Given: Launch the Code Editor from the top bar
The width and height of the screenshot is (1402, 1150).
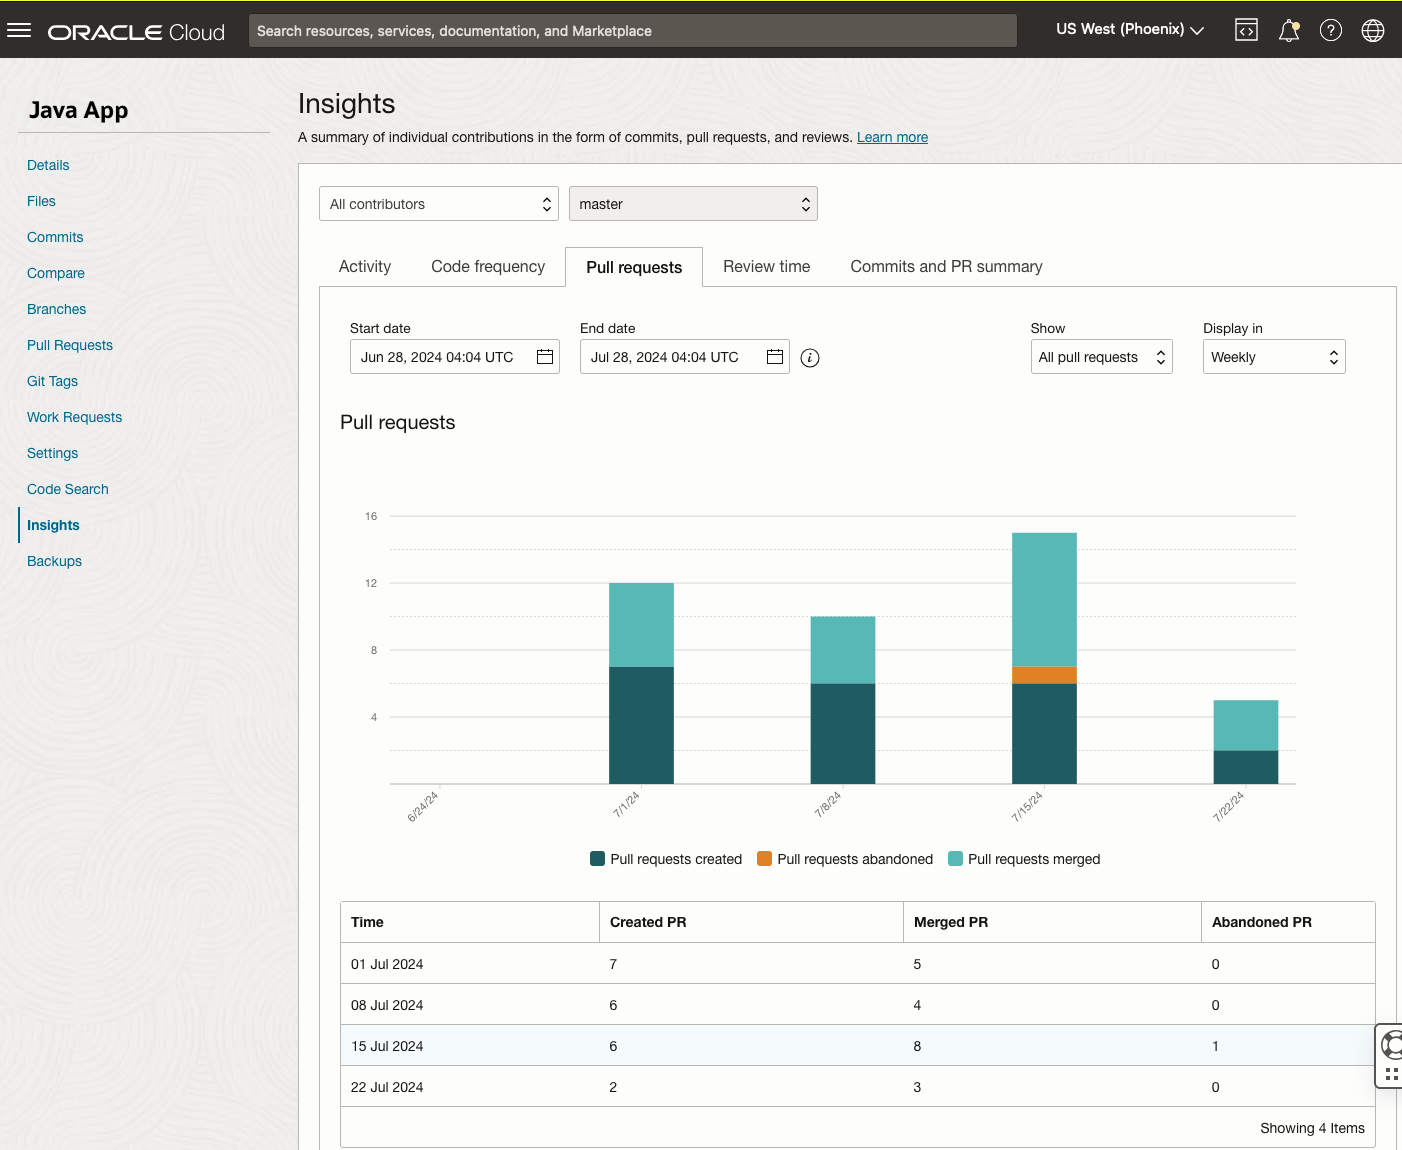Looking at the screenshot, I should pos(1246,29).
